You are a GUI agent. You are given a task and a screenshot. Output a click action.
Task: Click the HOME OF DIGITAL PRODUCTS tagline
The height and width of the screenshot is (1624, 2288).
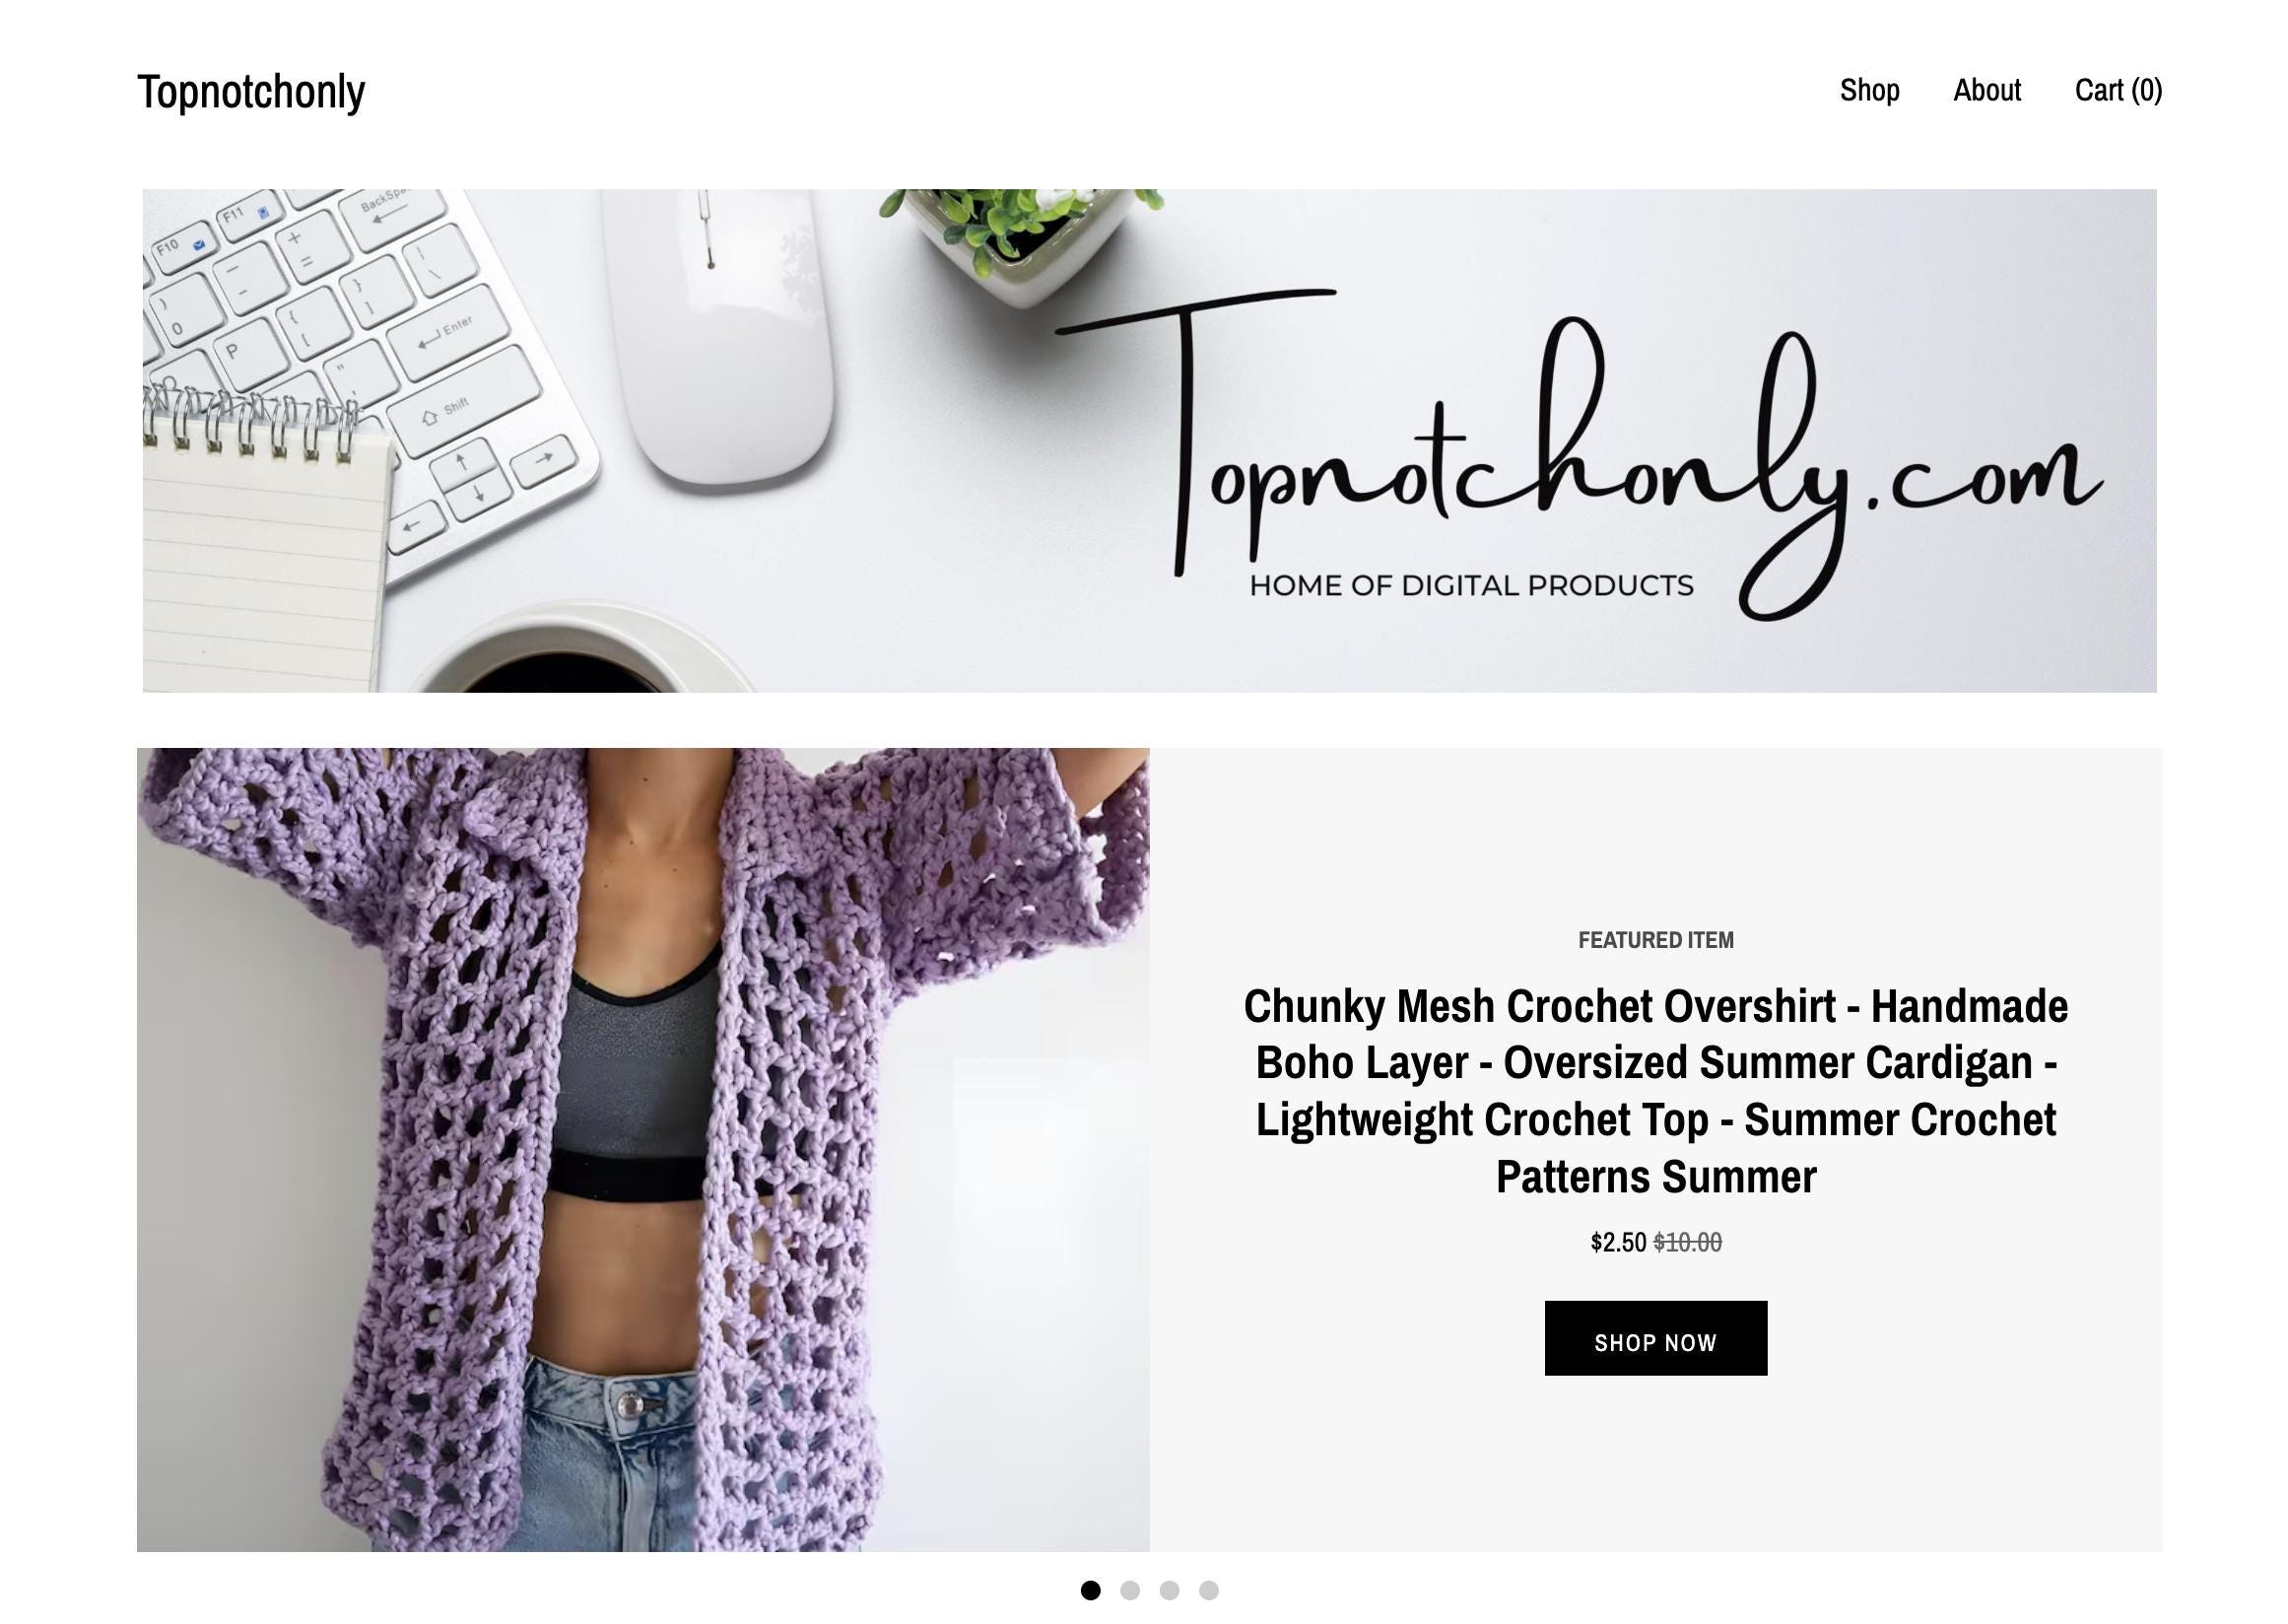1471,586
